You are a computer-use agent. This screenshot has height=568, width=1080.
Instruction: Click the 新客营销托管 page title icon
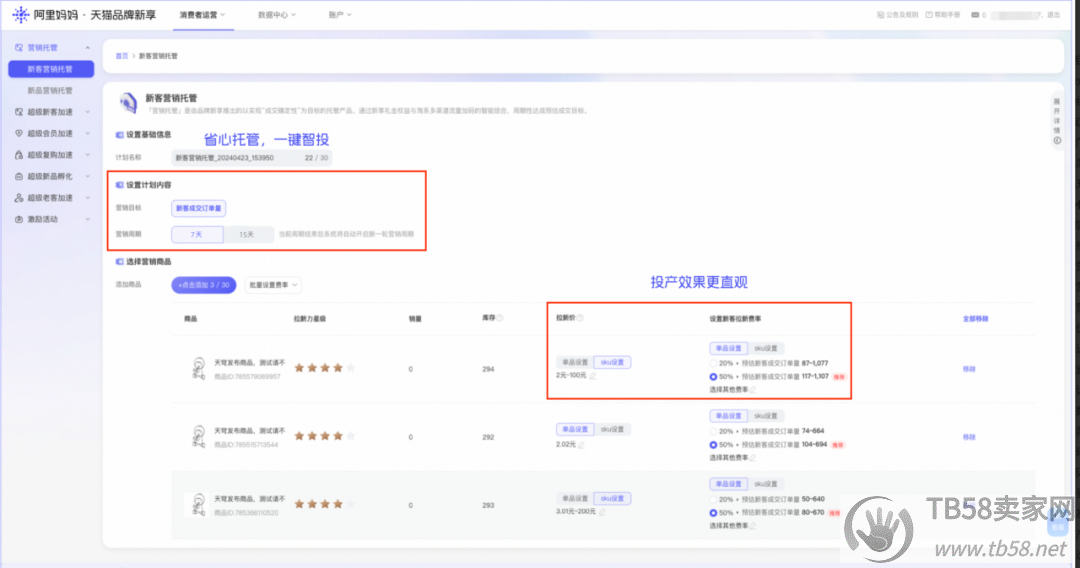point(128,103)
